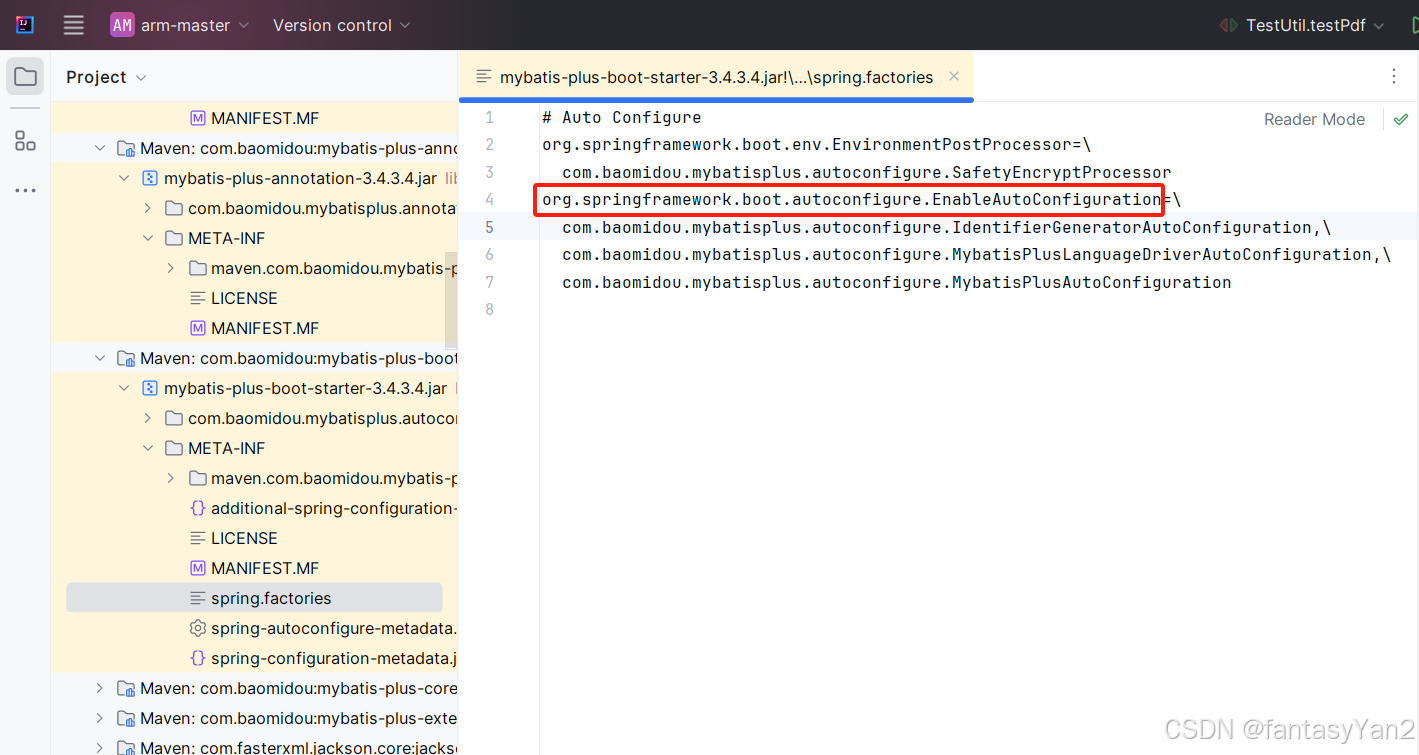Click the '# Auto Configure' comment line
Viewport: 1419px width, 755px height.
pos(621,118)
